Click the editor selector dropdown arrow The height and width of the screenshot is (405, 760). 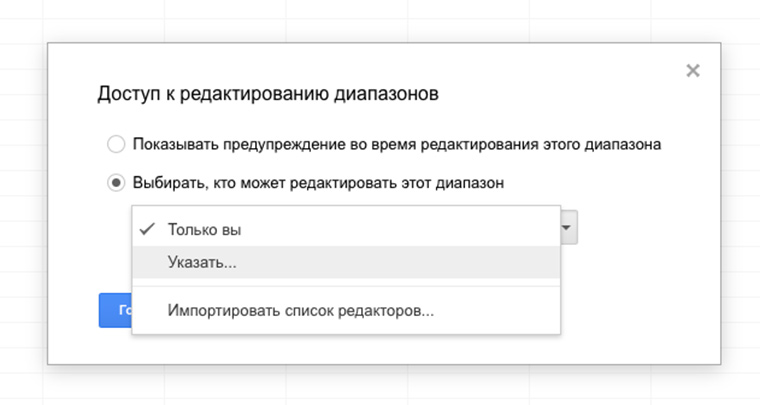pyautogui.click(x=568, y=227)
